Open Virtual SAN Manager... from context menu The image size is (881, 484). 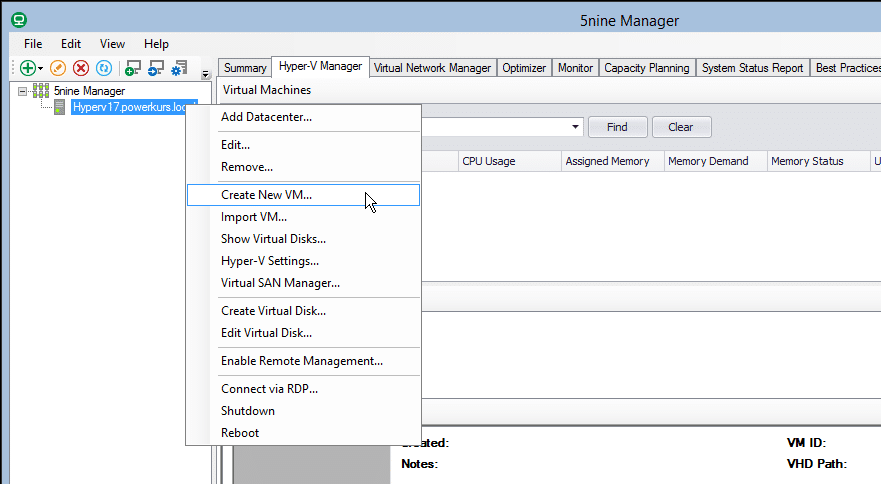pyautogui.click(x=303, y=283)
